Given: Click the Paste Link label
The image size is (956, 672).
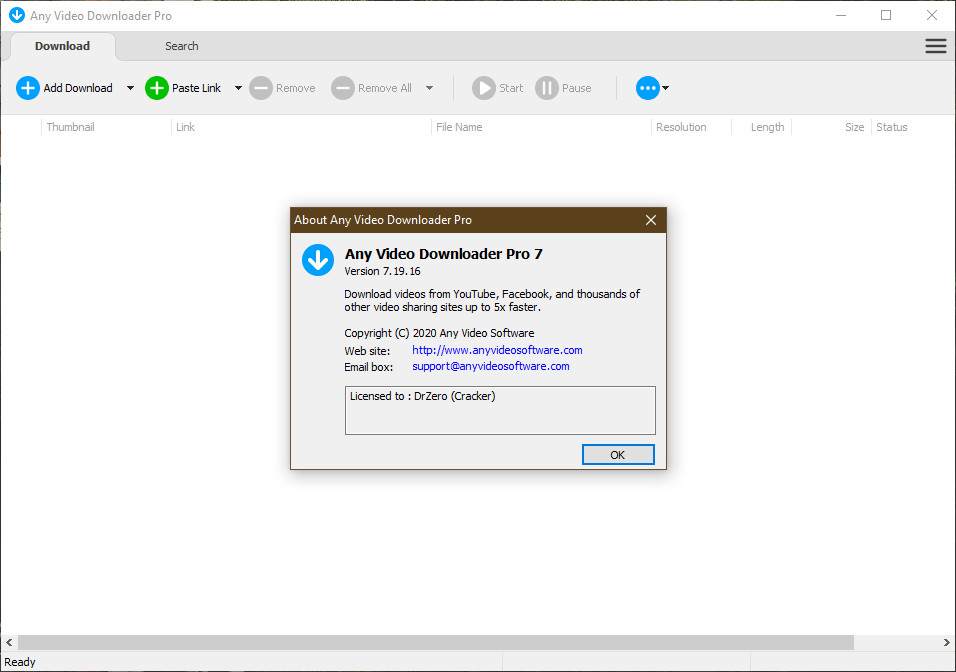Looking at the screenshot, I should click(196, 88).
